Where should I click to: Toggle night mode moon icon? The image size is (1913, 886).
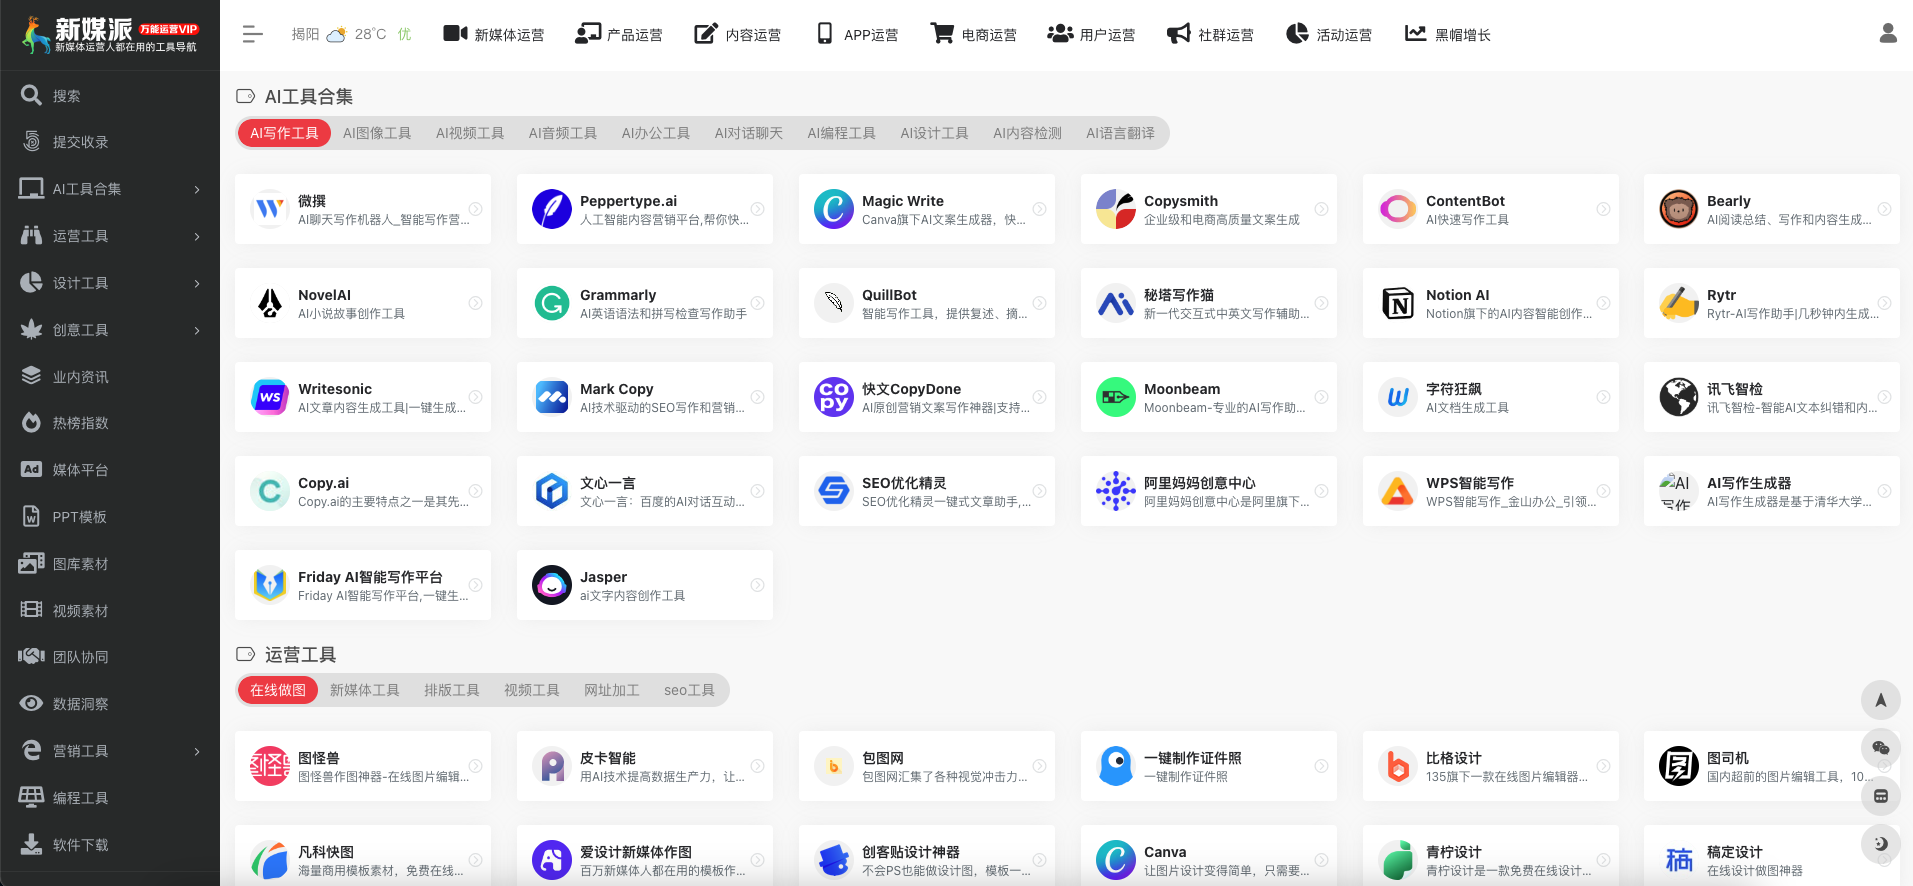point(1880,844)
